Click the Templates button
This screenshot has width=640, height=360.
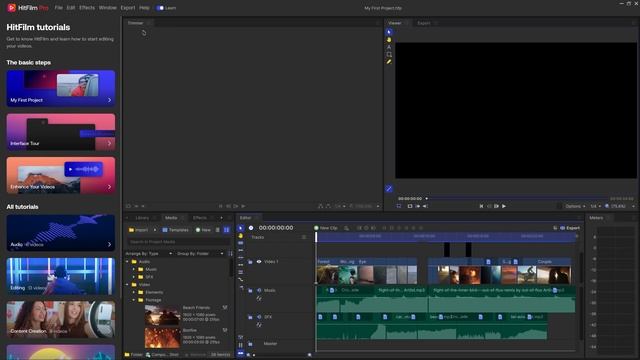click(x=176, y=230)
